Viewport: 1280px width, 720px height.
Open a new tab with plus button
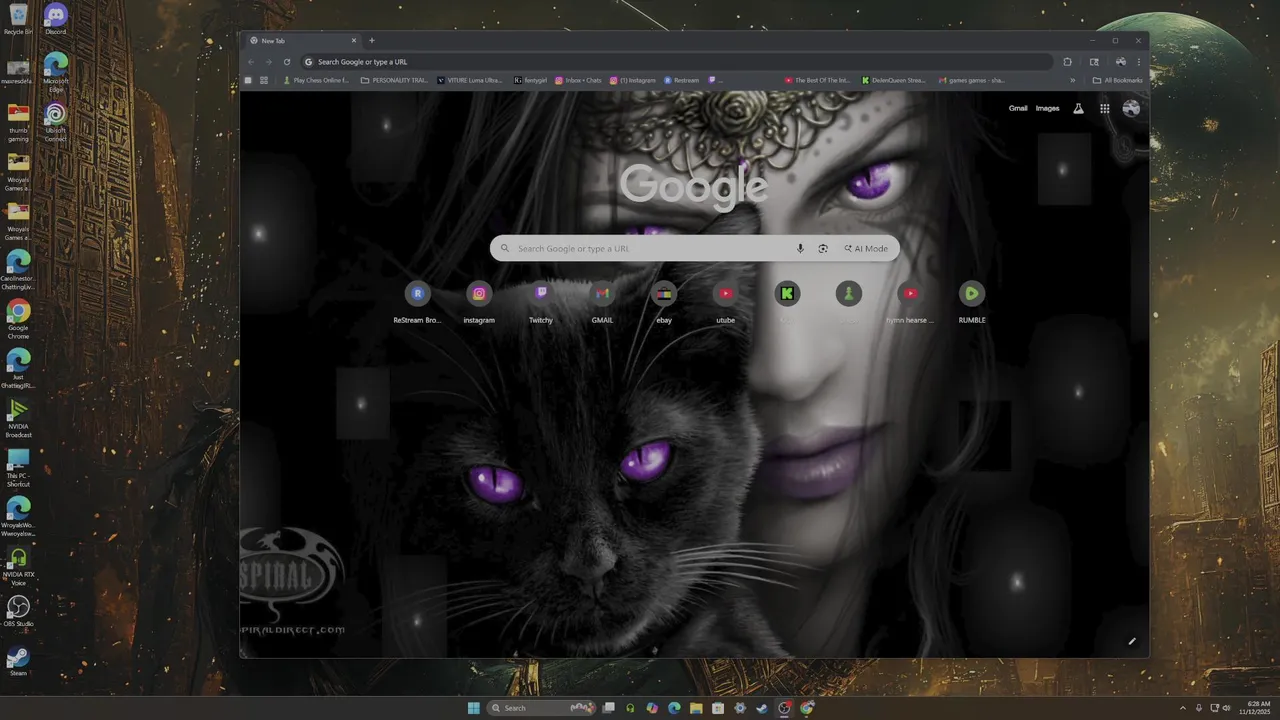tap(372, 41)
